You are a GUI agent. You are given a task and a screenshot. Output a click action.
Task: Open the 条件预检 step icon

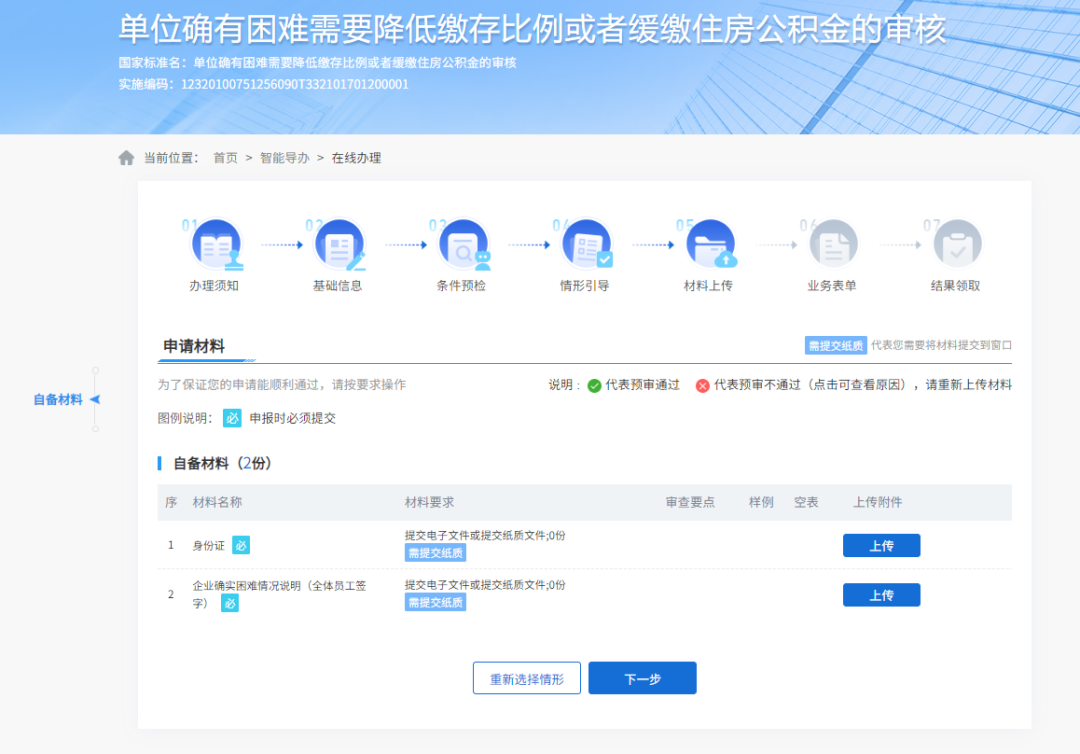(x=463, y=245)
